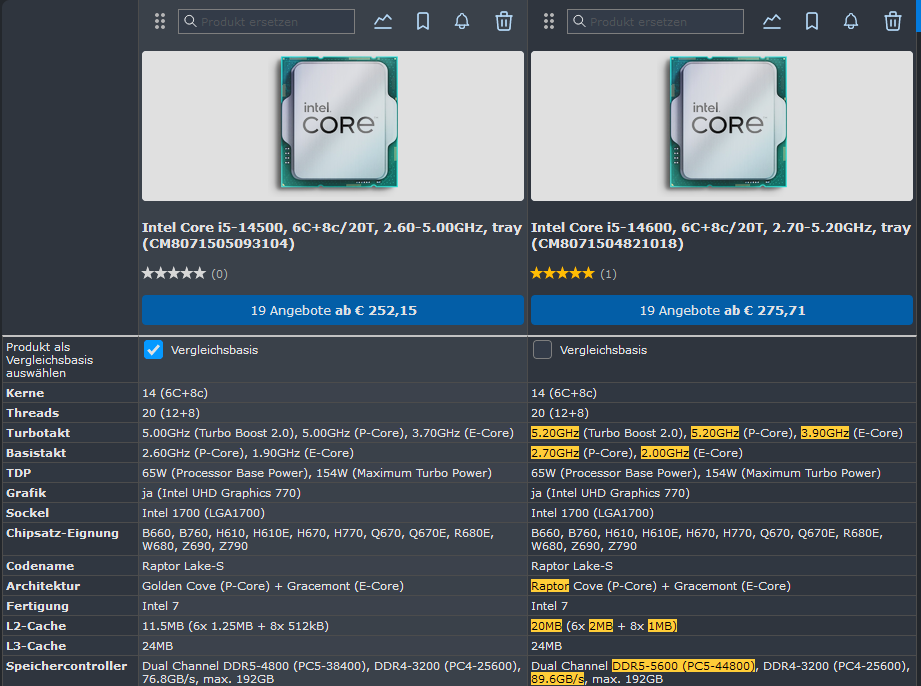Click the 'Threads' row label
Image resolution: width=921 pixels, height=686 pixels.
32,413
